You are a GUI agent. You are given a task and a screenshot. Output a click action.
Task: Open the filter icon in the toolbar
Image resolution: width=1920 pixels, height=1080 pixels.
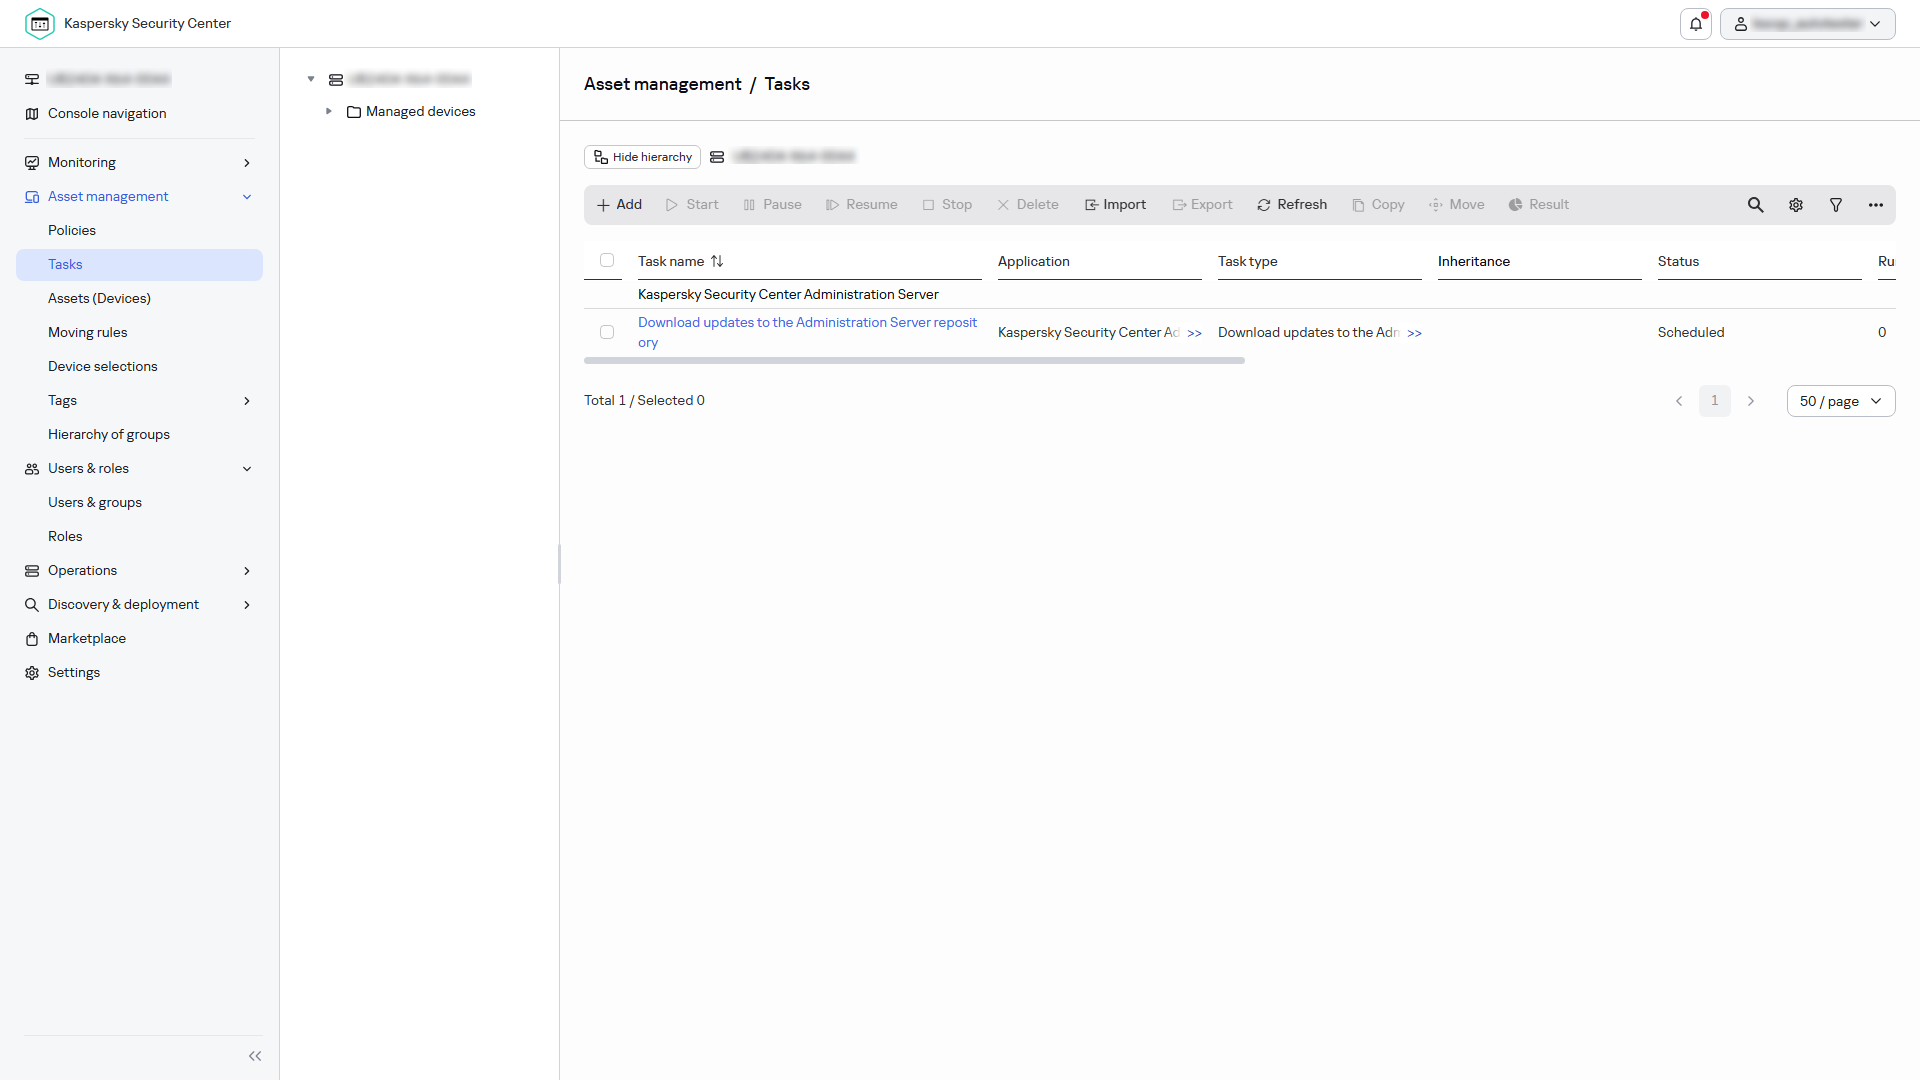coord(1836,204)
